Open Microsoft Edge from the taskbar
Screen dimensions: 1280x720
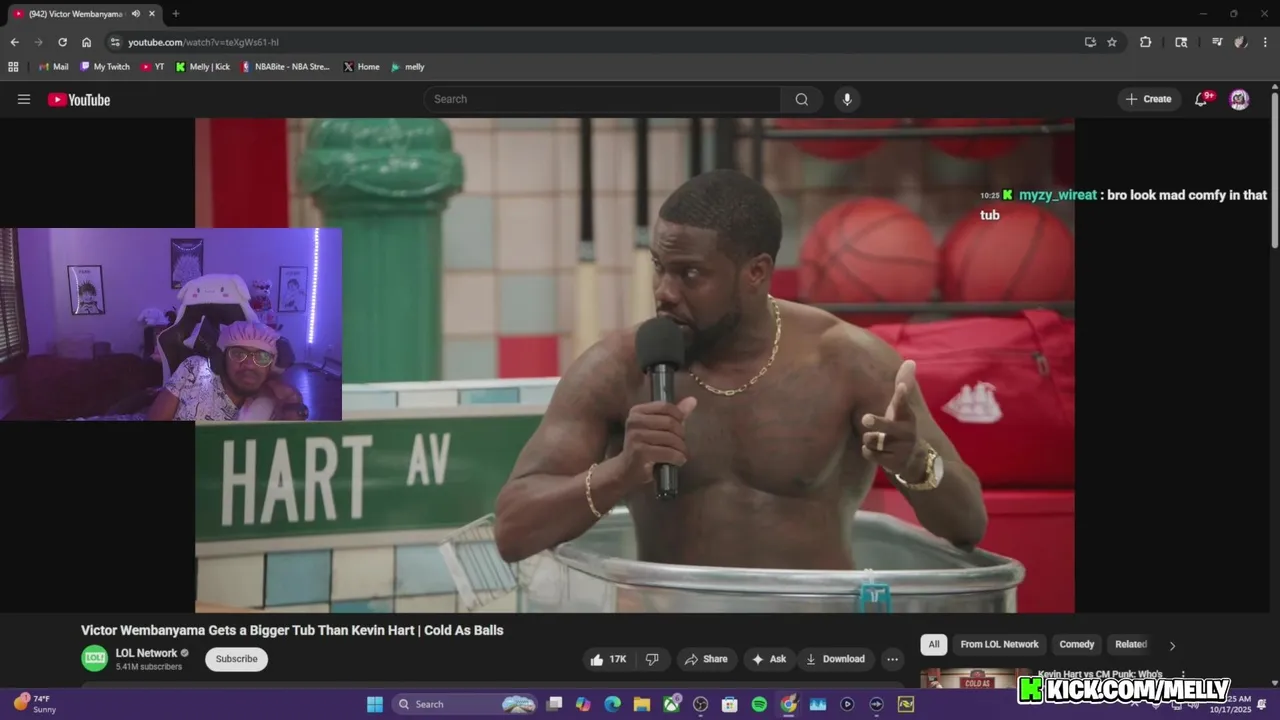pyautogui.click(x=612, y=704)
